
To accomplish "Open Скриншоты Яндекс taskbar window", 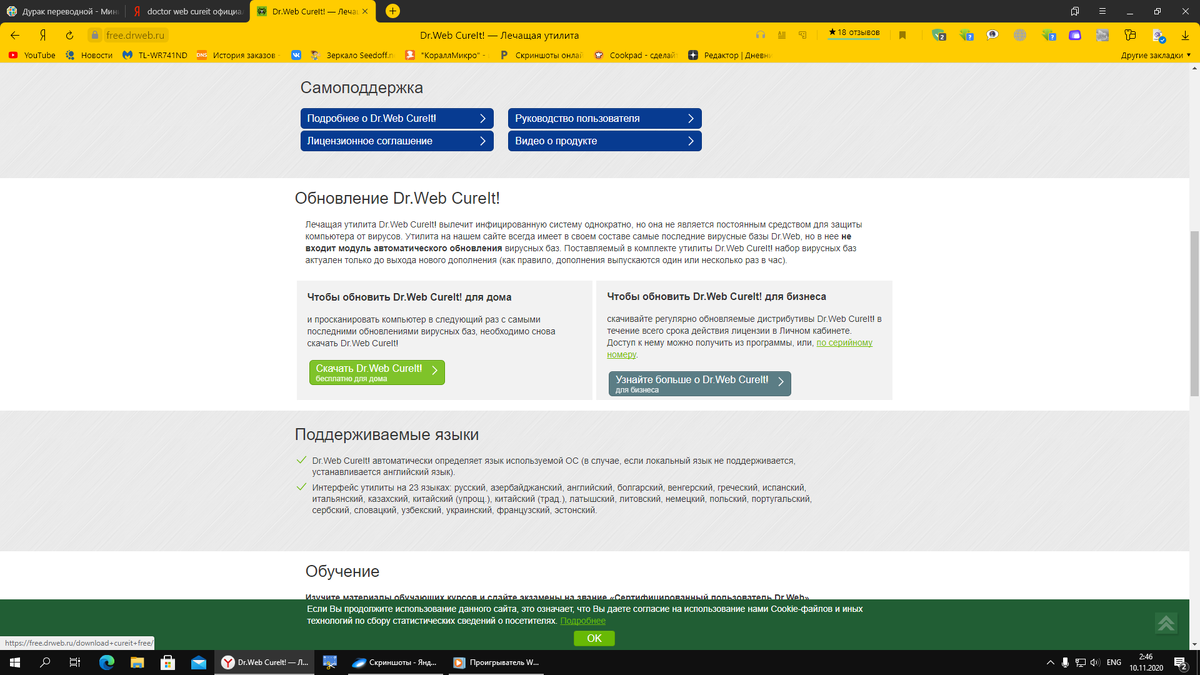I will pyautogui.click(x=393, y=662).
